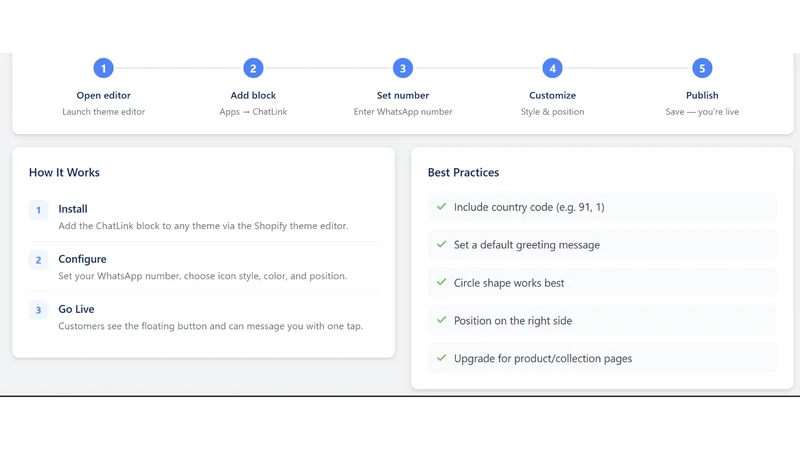Click the number 1 badge beside Install
The width and height of the screenshot is (800, 450).
[x=38, y=210]
